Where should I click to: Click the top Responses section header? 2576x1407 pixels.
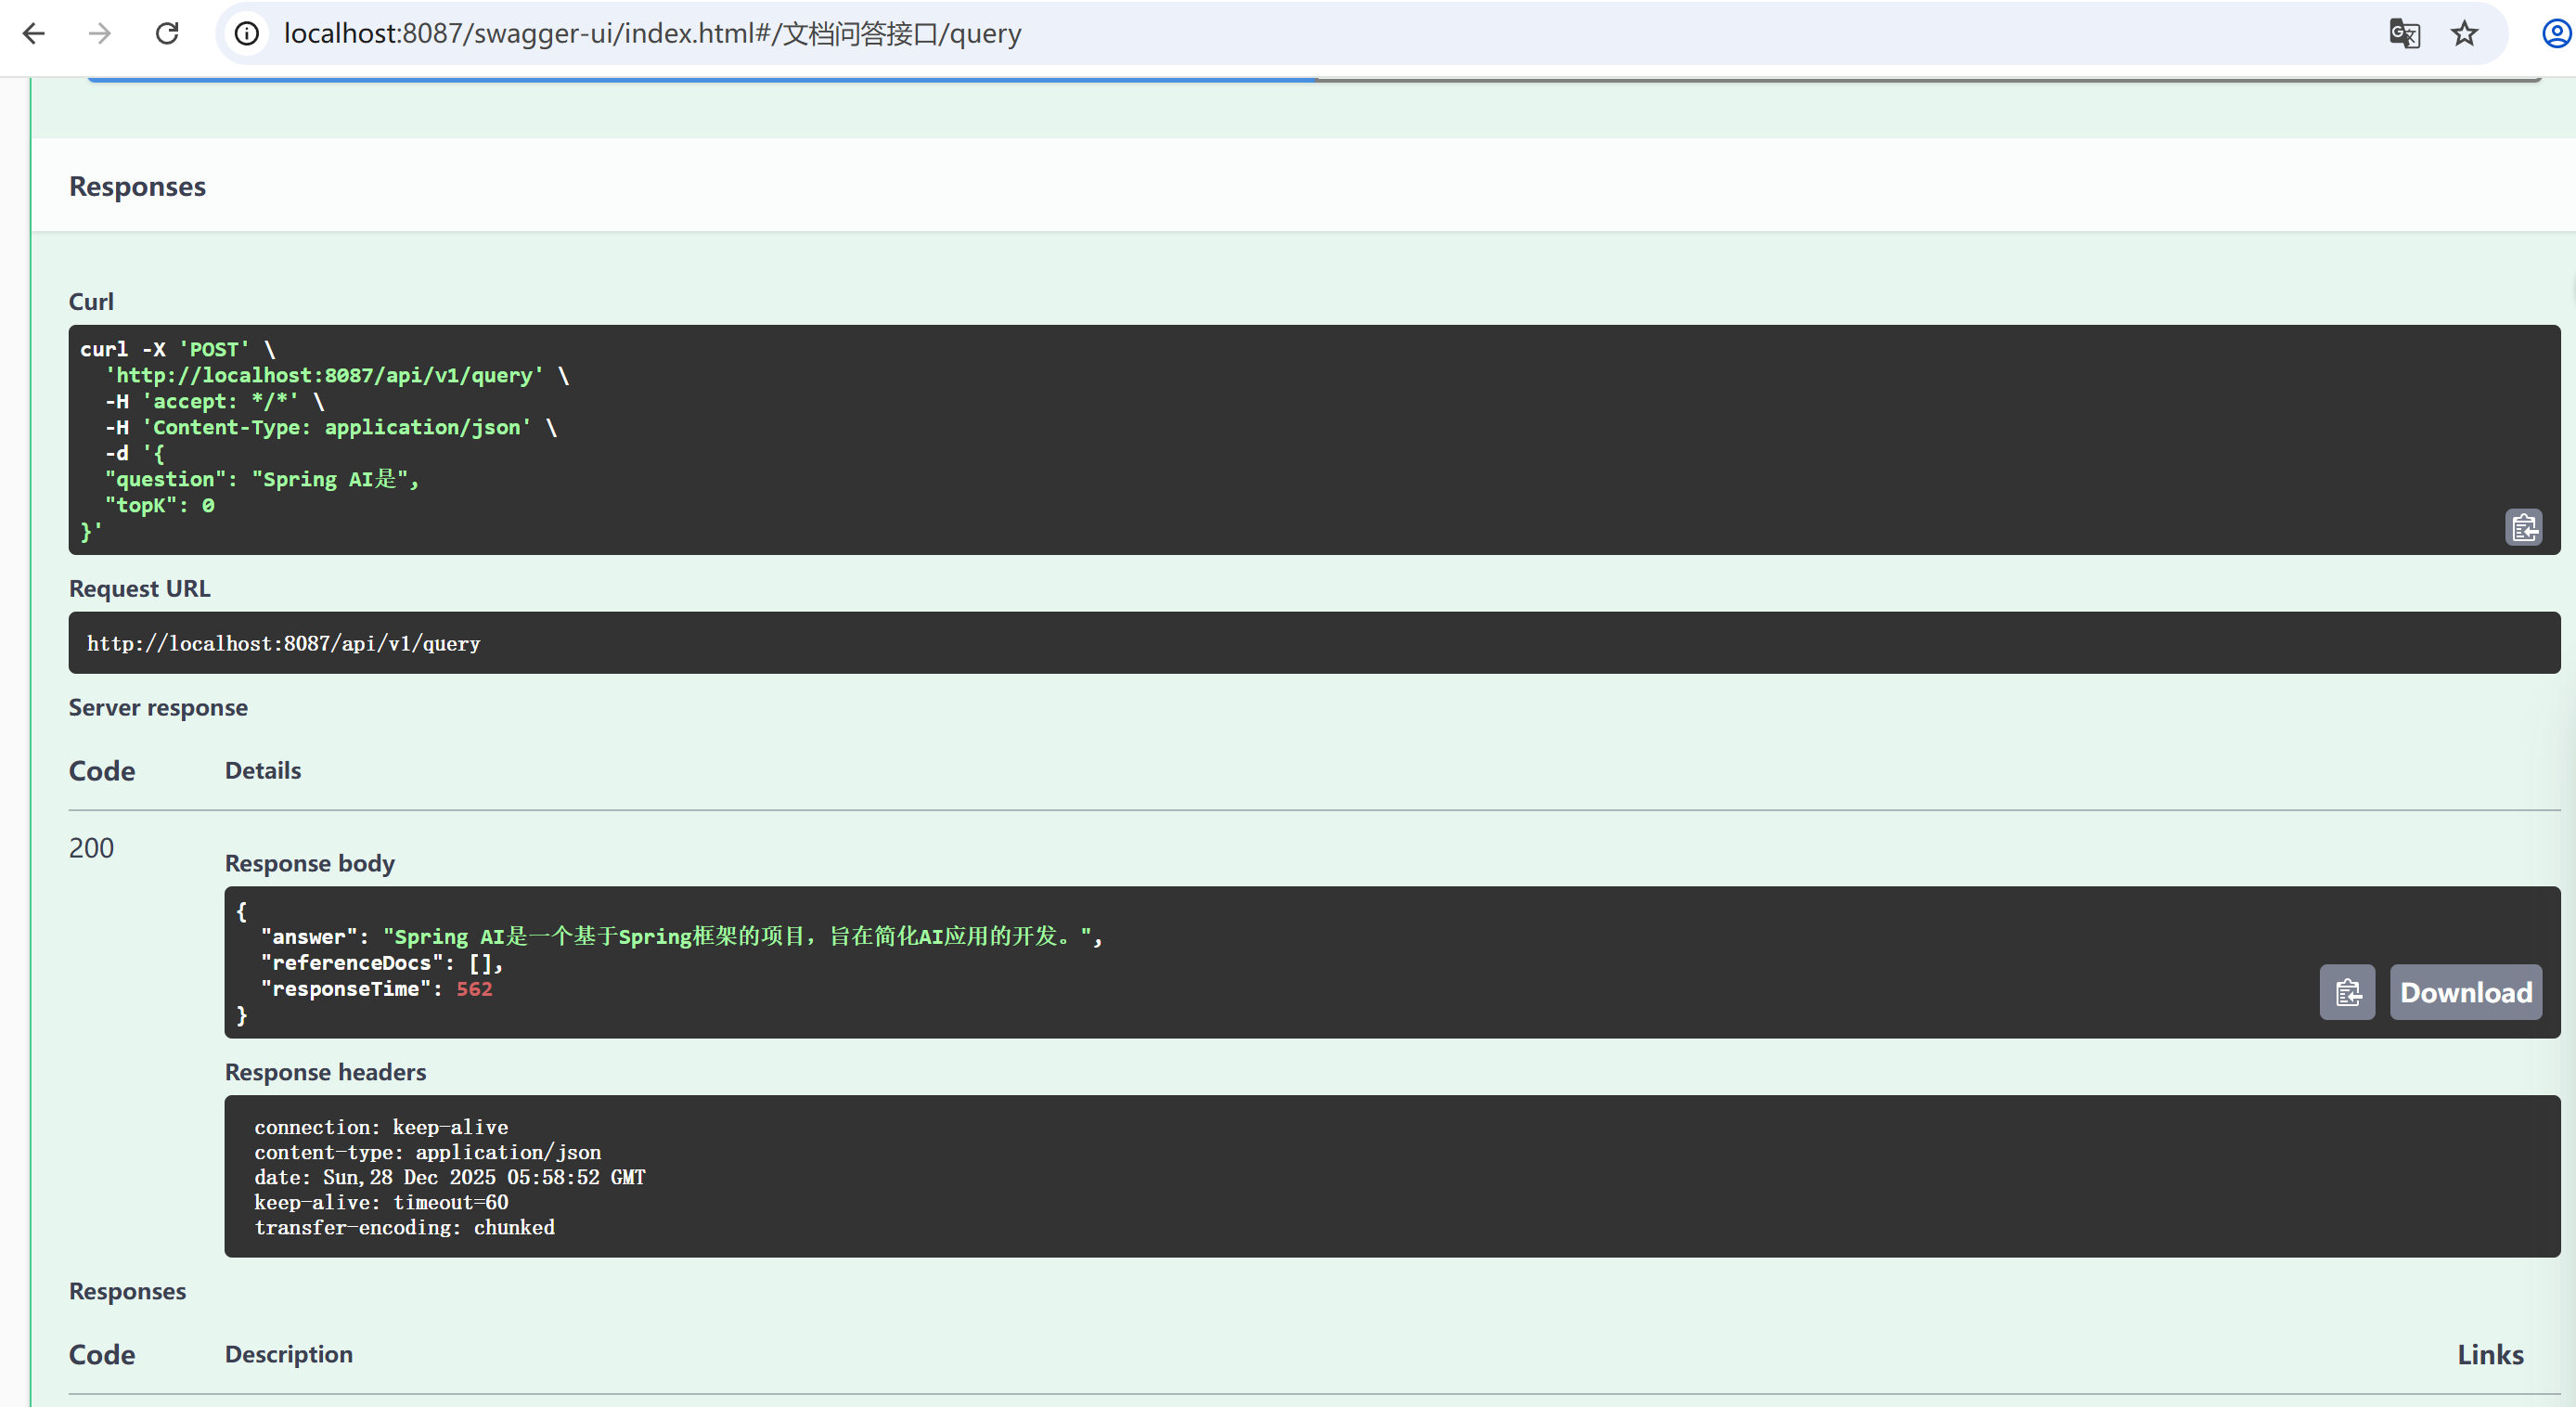tap(137, 186)
